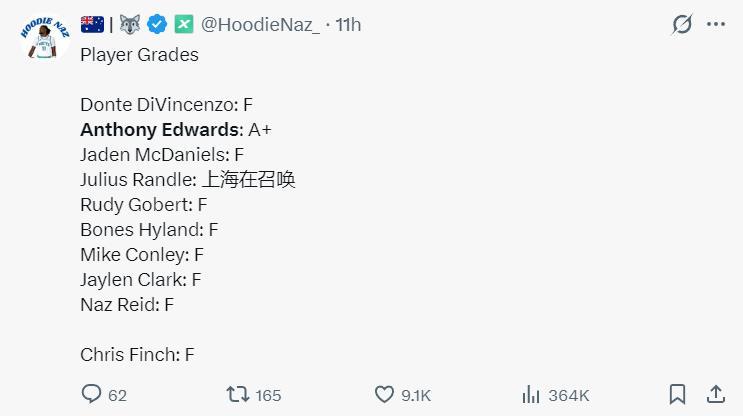Screen dimensions: 743x416
Task: Open the @HoodieNaz_ handle link
Action: [x=261, y=24]
